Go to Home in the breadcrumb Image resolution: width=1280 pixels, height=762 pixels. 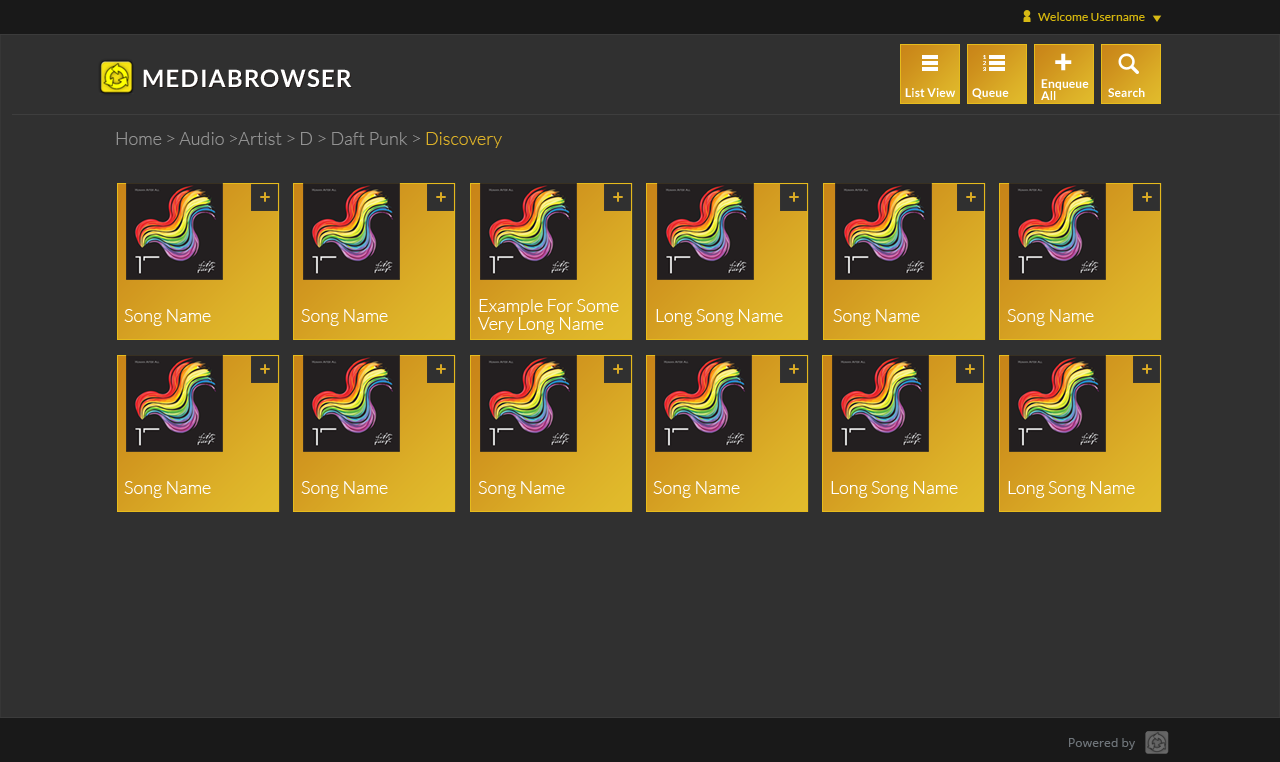(x=138, y=139)
